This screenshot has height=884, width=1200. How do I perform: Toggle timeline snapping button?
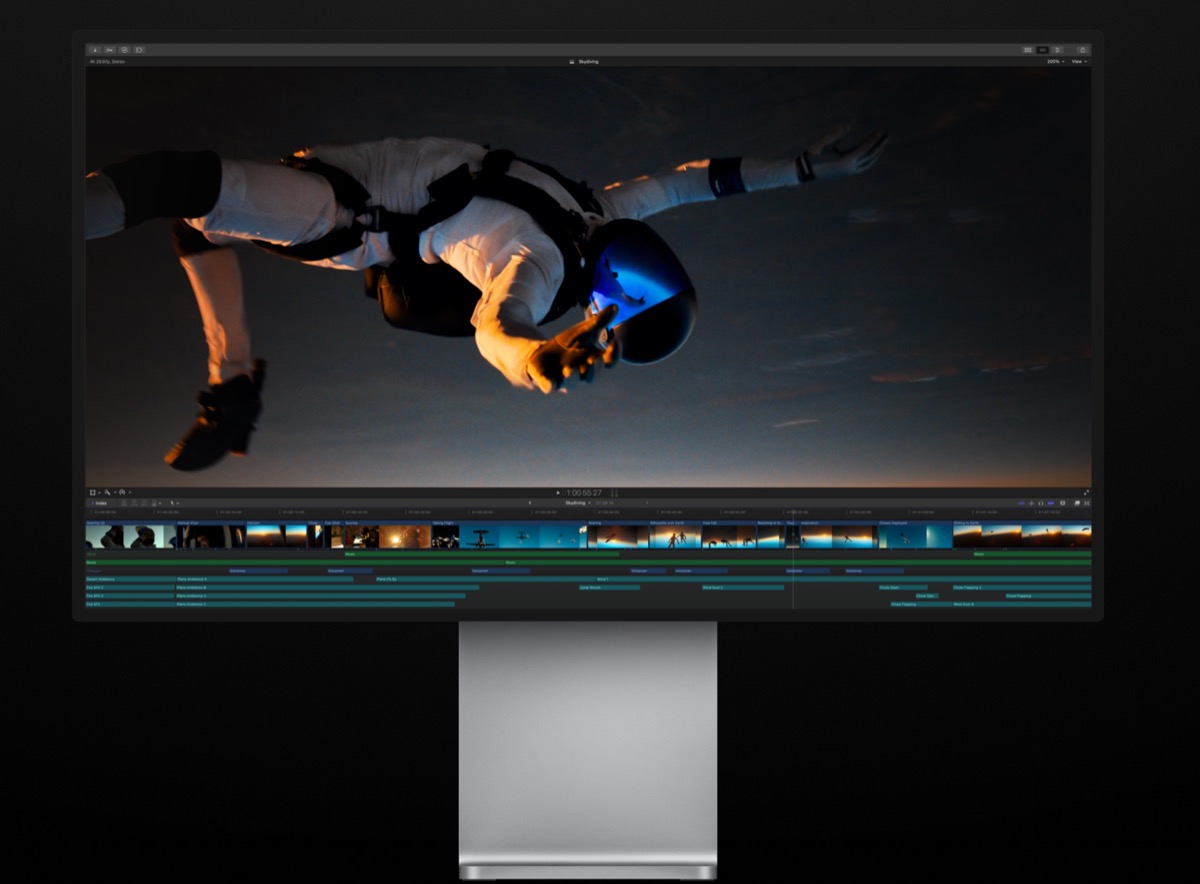pos(1050,503)
